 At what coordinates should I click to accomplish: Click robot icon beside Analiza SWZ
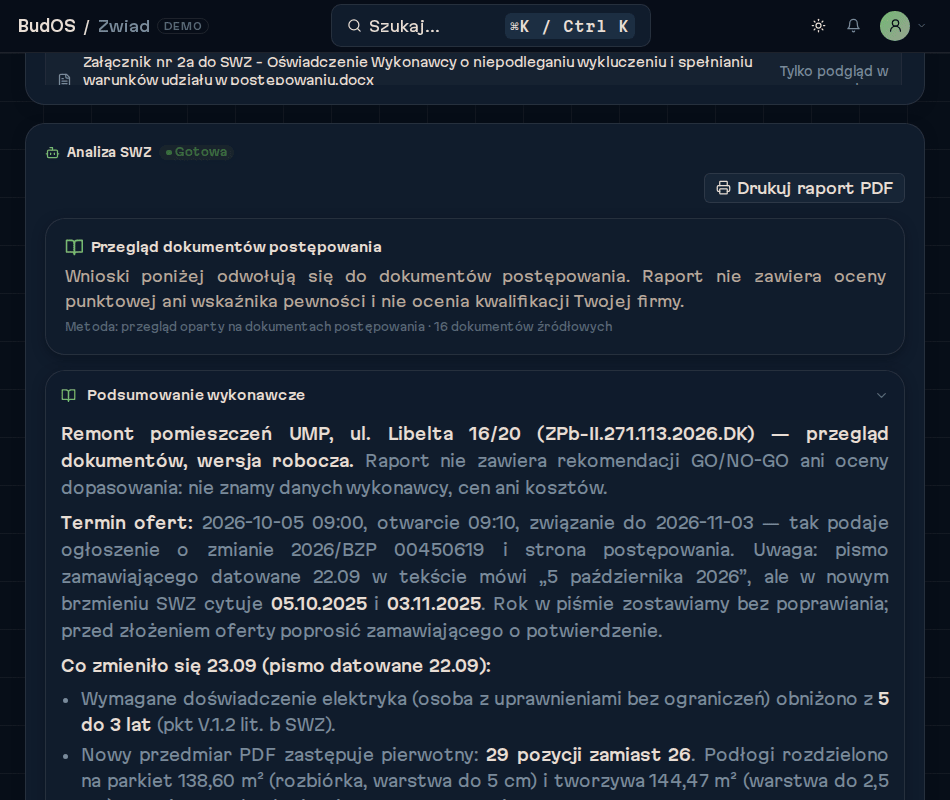pos(53,153)
